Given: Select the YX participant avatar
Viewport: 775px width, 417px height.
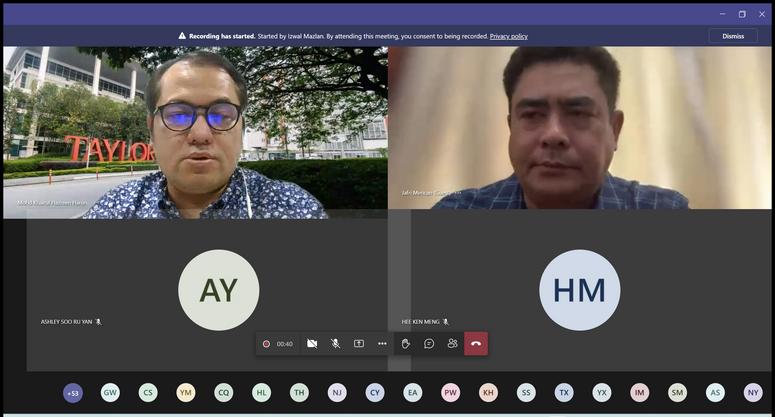Looking at the screenshot, I should coord(602,393).
